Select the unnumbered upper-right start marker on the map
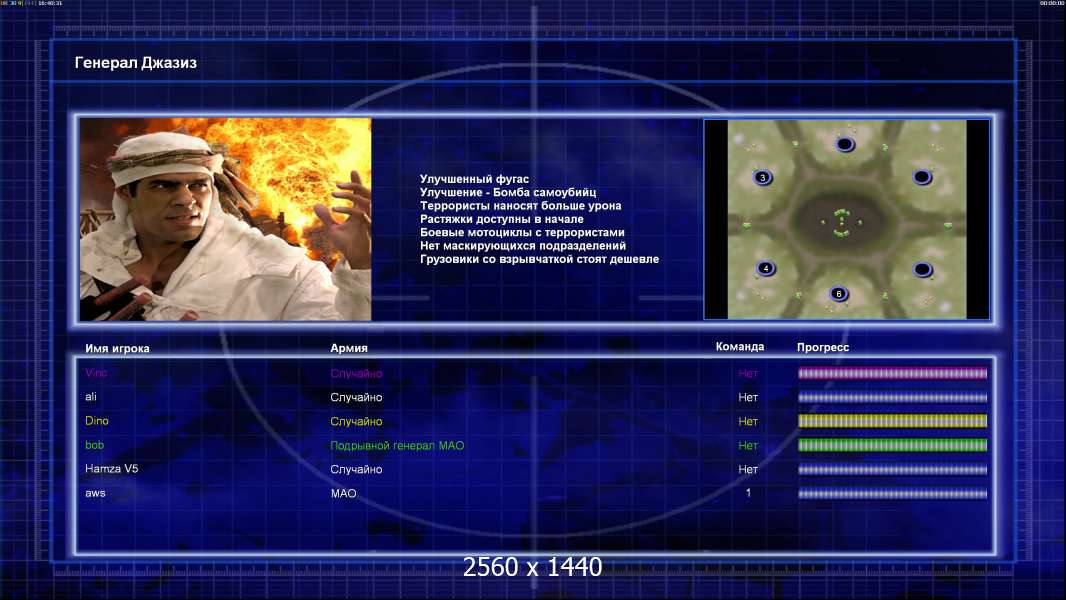Viewport: 1066px width, 600px height. (x=922, y=177)
